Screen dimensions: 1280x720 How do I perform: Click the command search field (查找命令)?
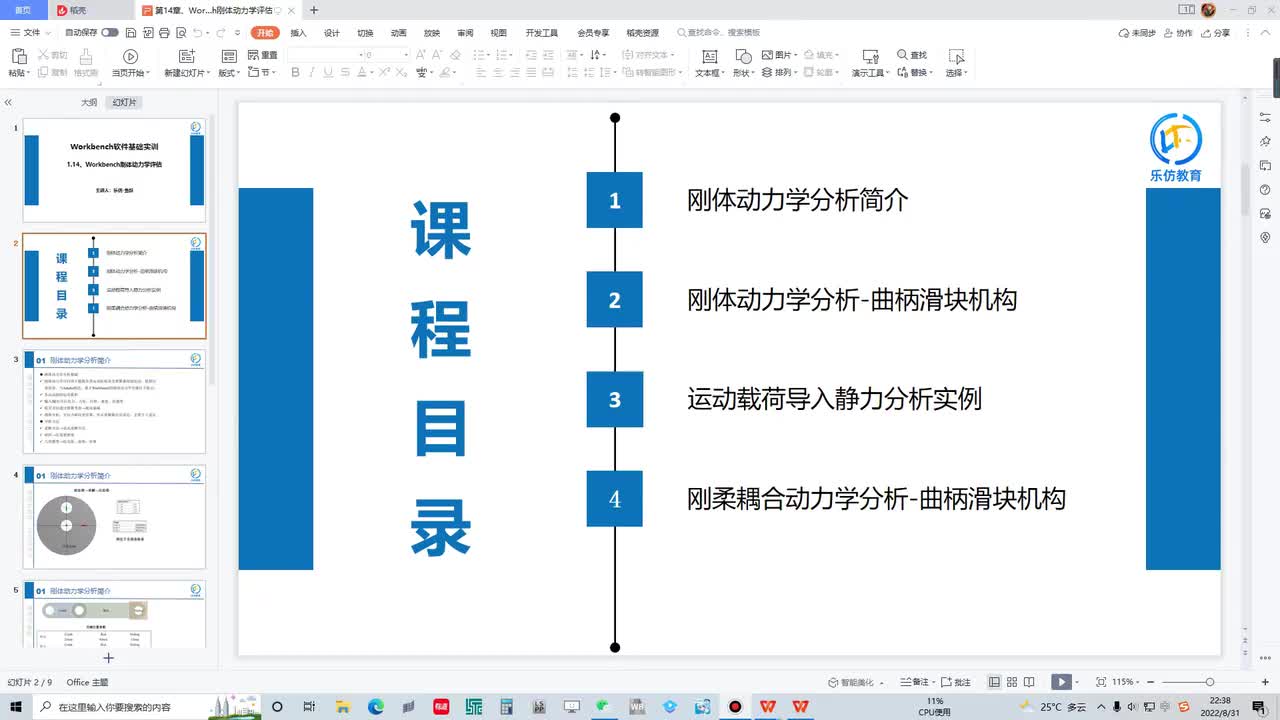click(x=718, y=33)
